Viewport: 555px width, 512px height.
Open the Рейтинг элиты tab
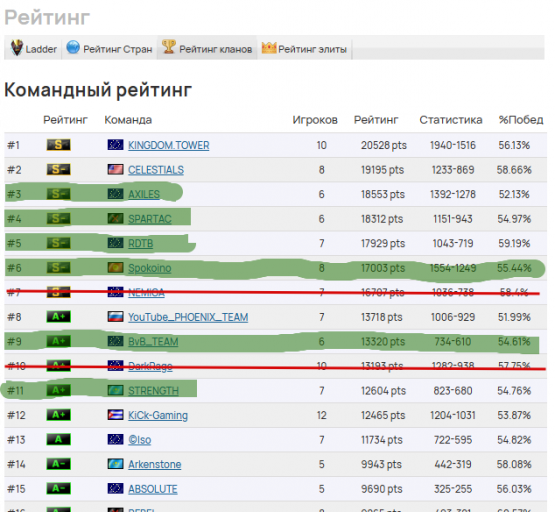pos(304,48)
